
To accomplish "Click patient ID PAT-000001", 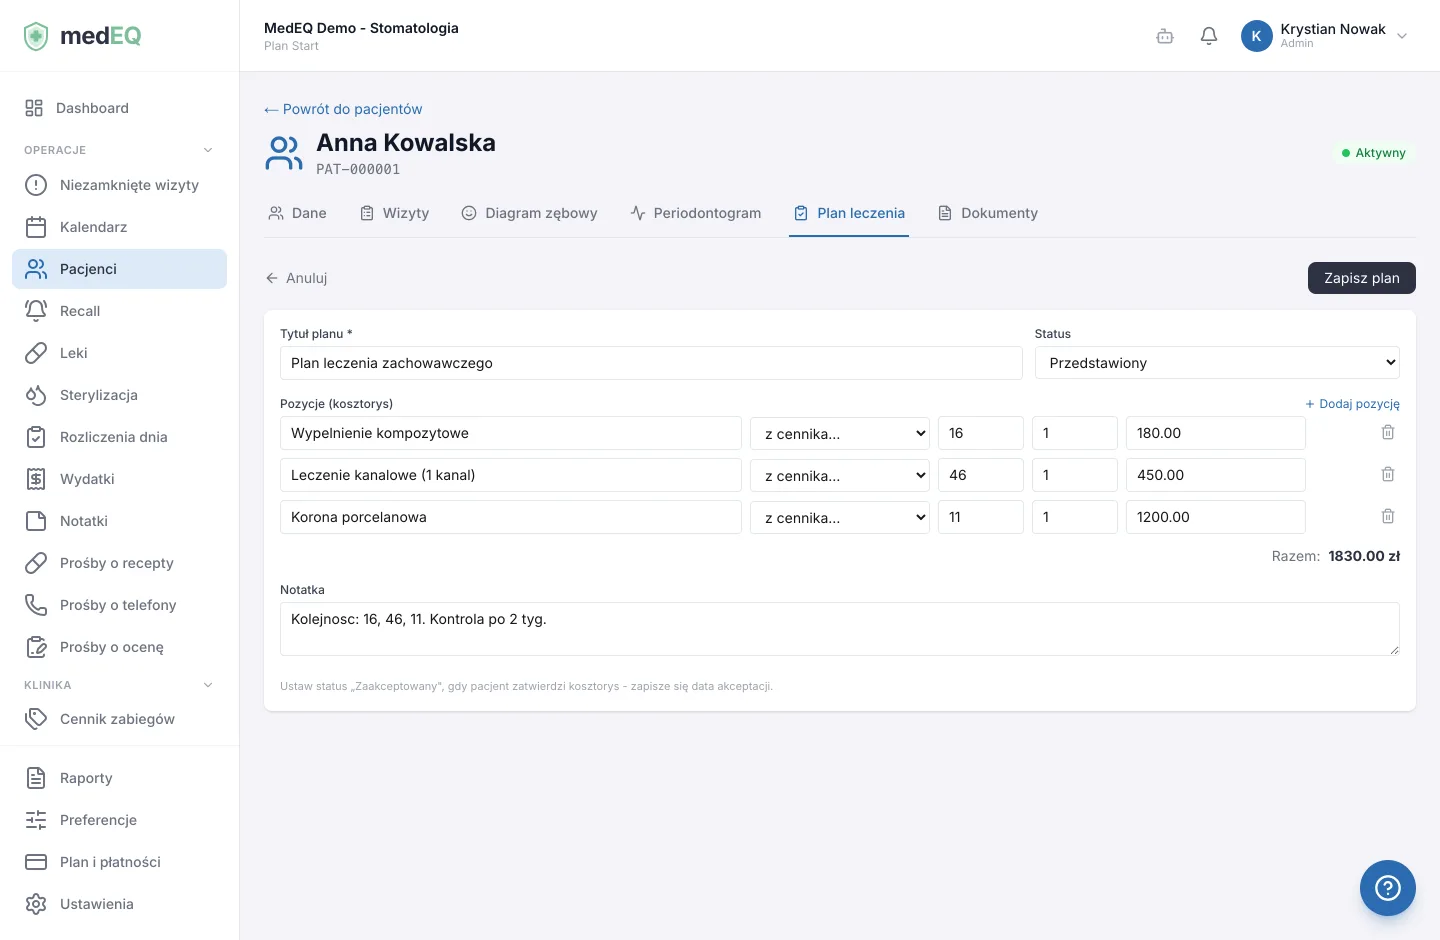I will click(x=358, y=169).
